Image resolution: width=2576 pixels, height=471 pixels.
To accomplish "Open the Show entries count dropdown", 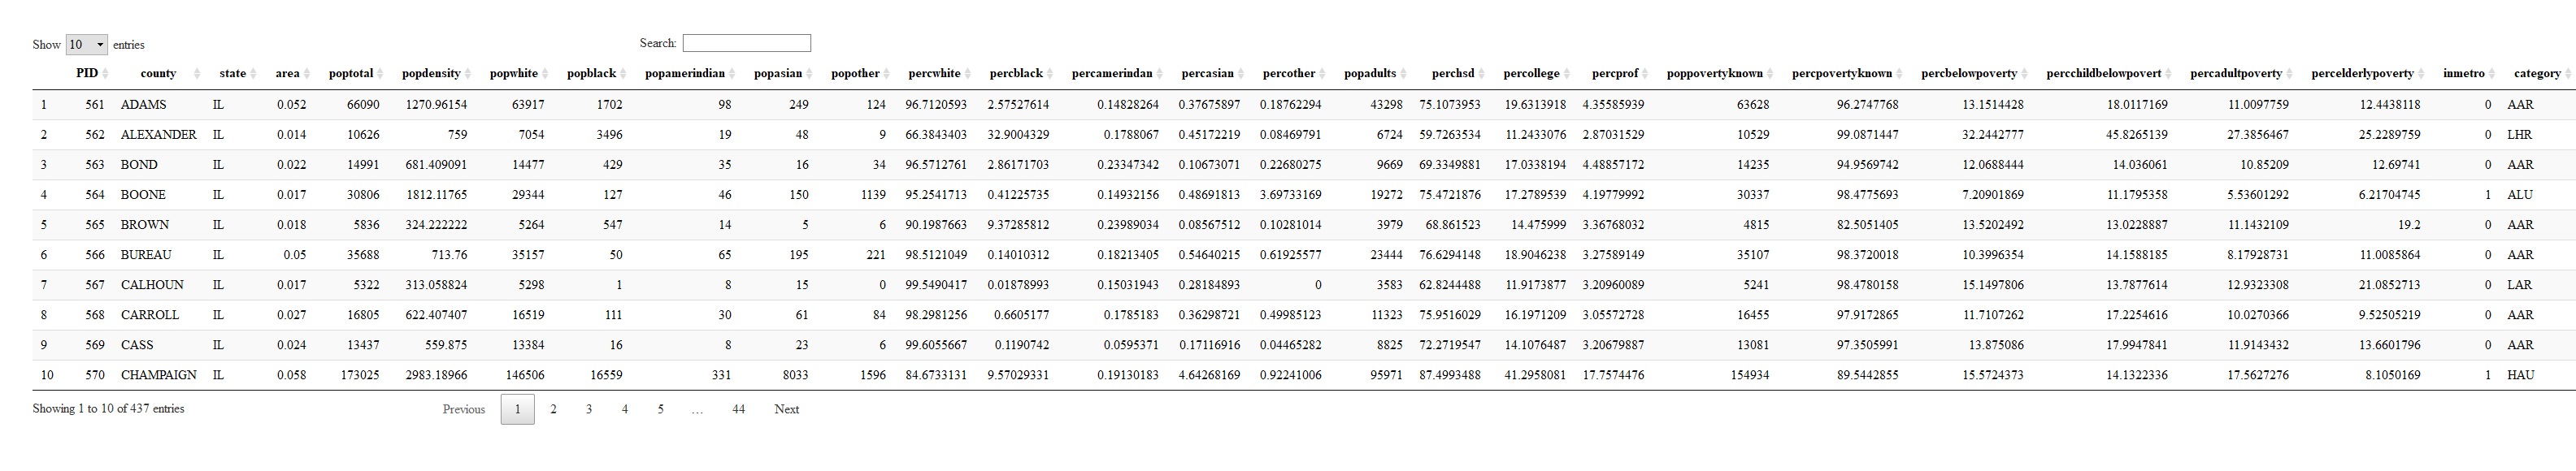I will (86, 45).
